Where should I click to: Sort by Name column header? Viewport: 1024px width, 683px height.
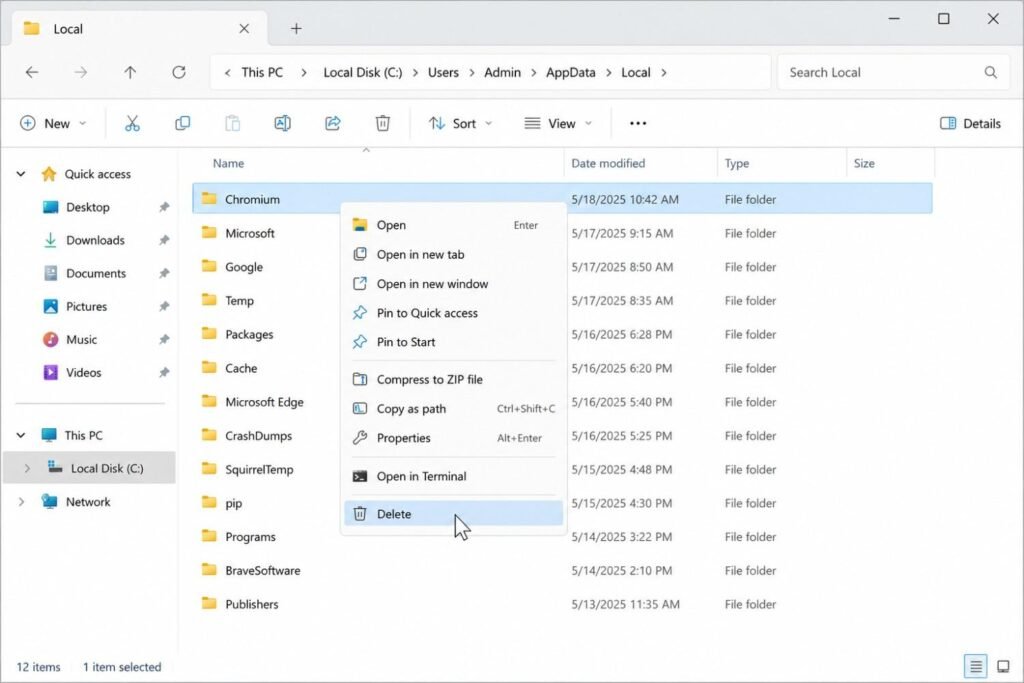click(228, 163)
